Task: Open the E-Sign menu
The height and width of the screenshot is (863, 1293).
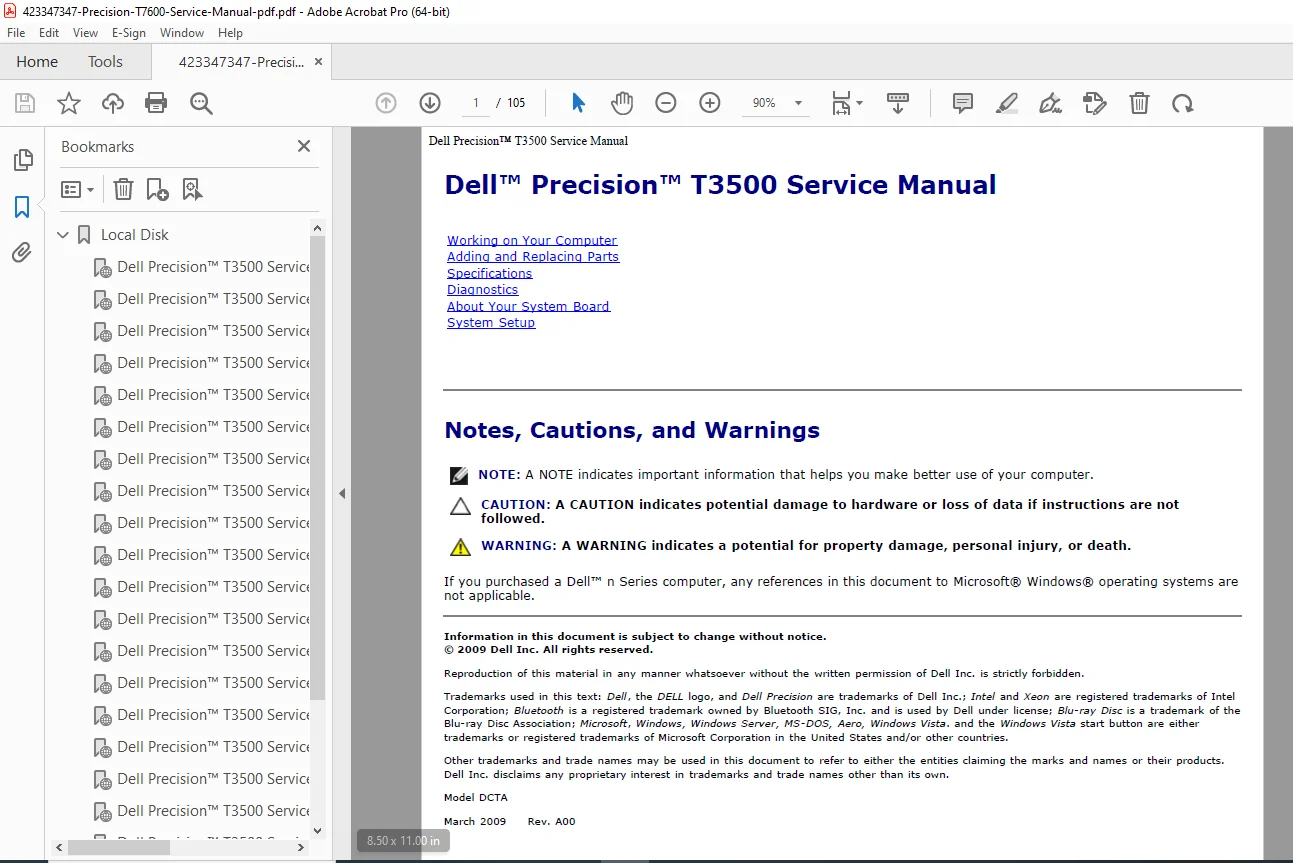Action: 129,33
